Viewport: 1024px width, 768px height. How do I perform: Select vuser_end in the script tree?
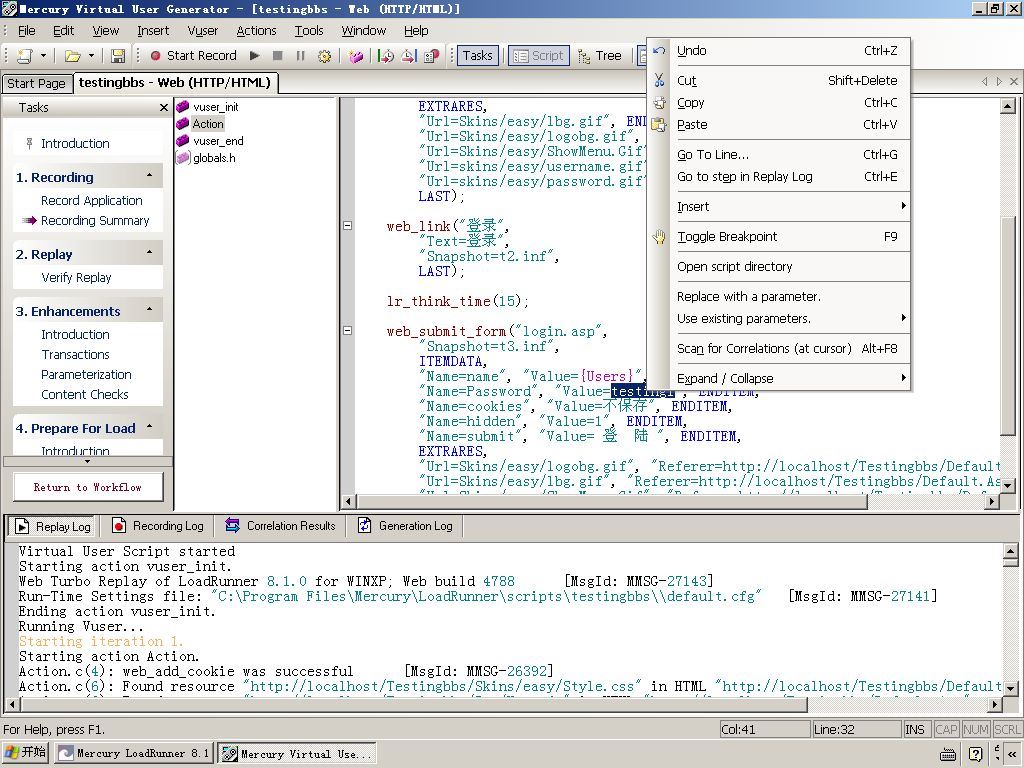218,141
